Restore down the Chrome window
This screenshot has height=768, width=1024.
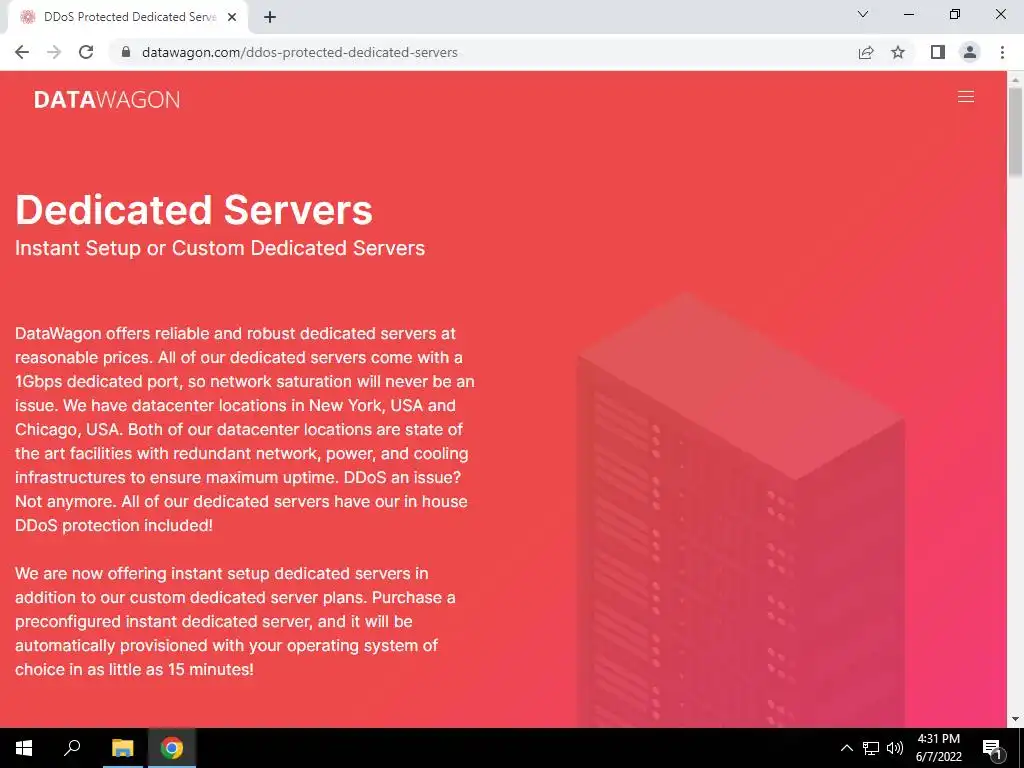point(955,14)
